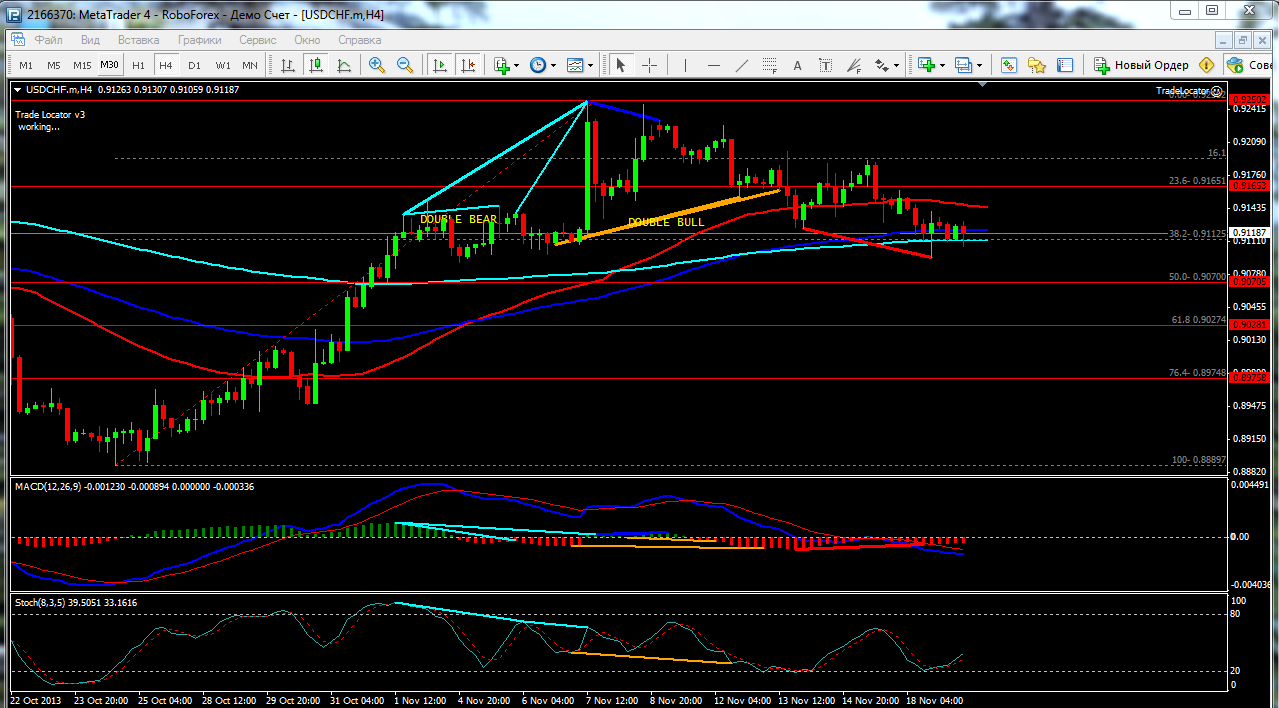Click the application icon in menu bar

(x=17, y=40)
